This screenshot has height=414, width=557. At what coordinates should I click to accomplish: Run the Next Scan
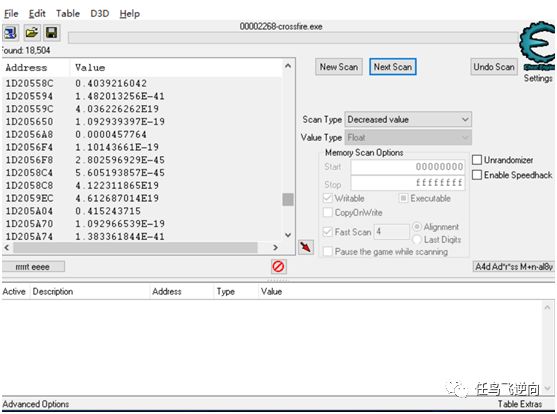(x=393, y=67)
